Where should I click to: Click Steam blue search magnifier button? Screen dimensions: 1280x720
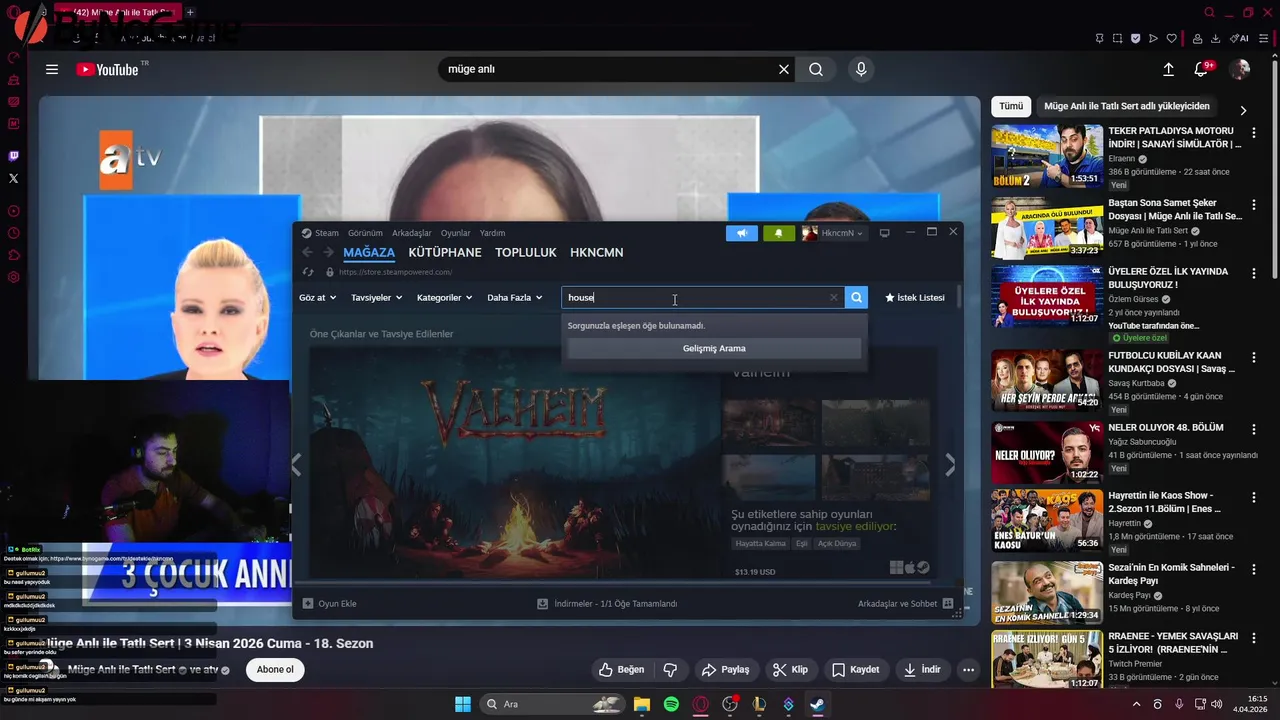pos(856,298)
